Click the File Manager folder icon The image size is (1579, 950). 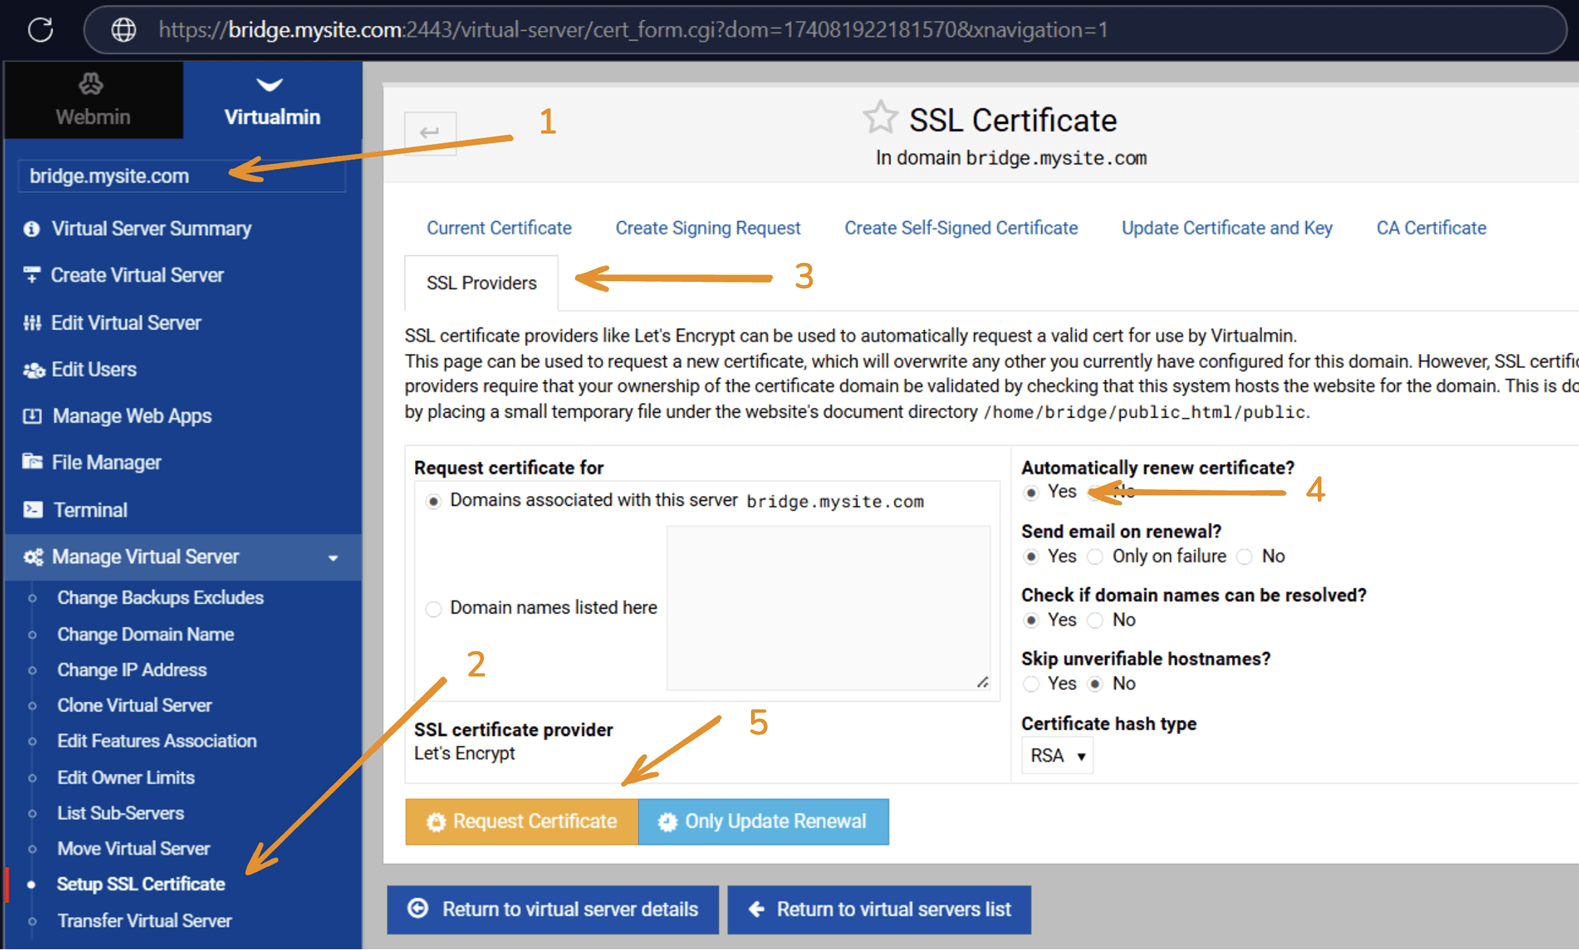tap(33, 462)
